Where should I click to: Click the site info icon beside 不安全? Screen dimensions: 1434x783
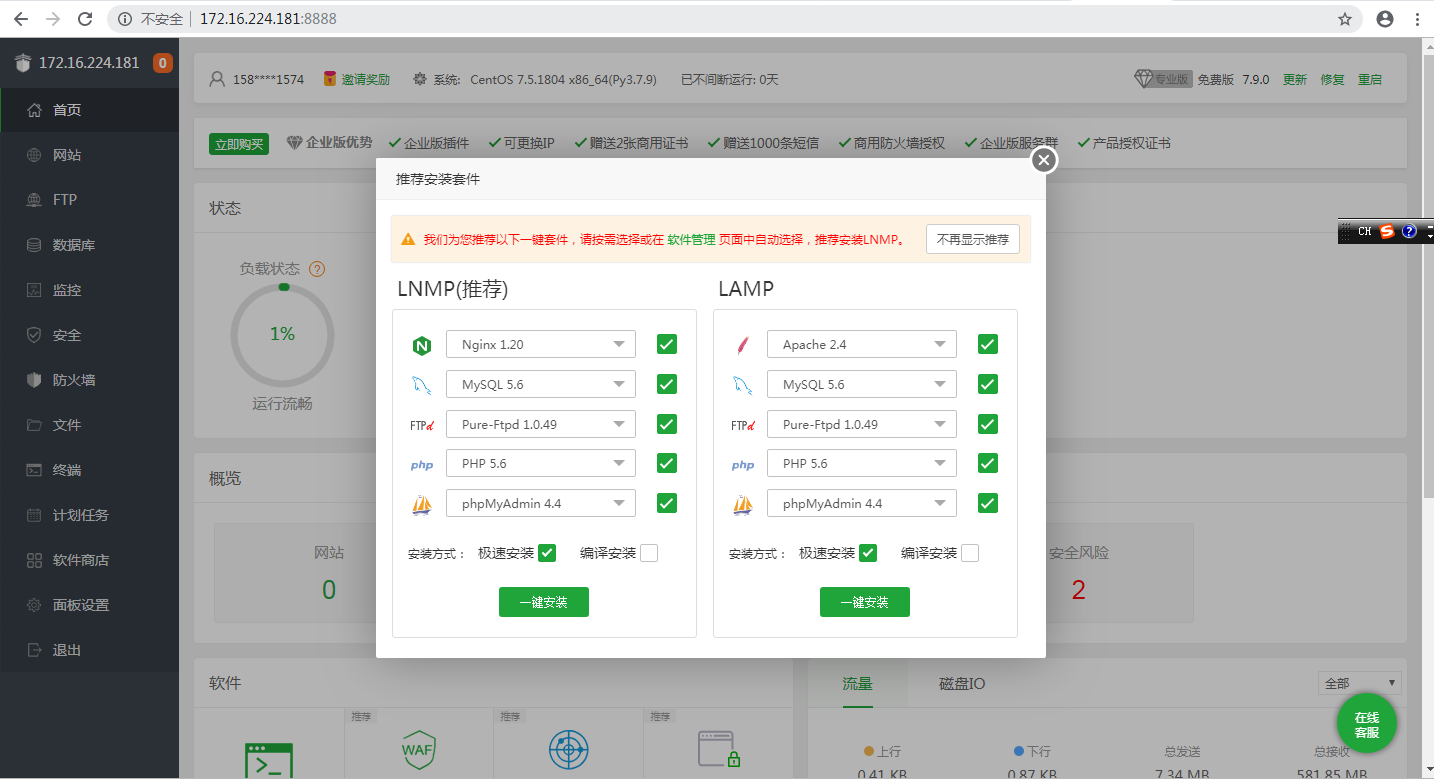(125, 19)
